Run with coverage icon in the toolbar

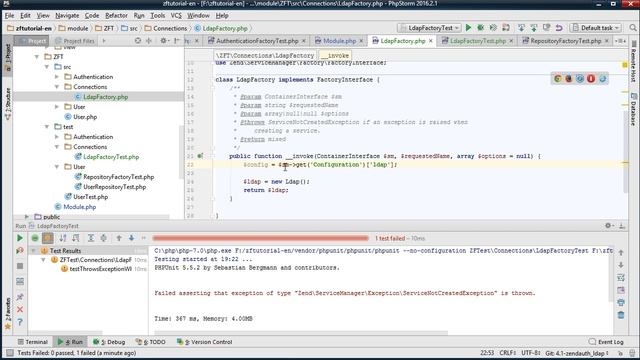tap(493, 28)
